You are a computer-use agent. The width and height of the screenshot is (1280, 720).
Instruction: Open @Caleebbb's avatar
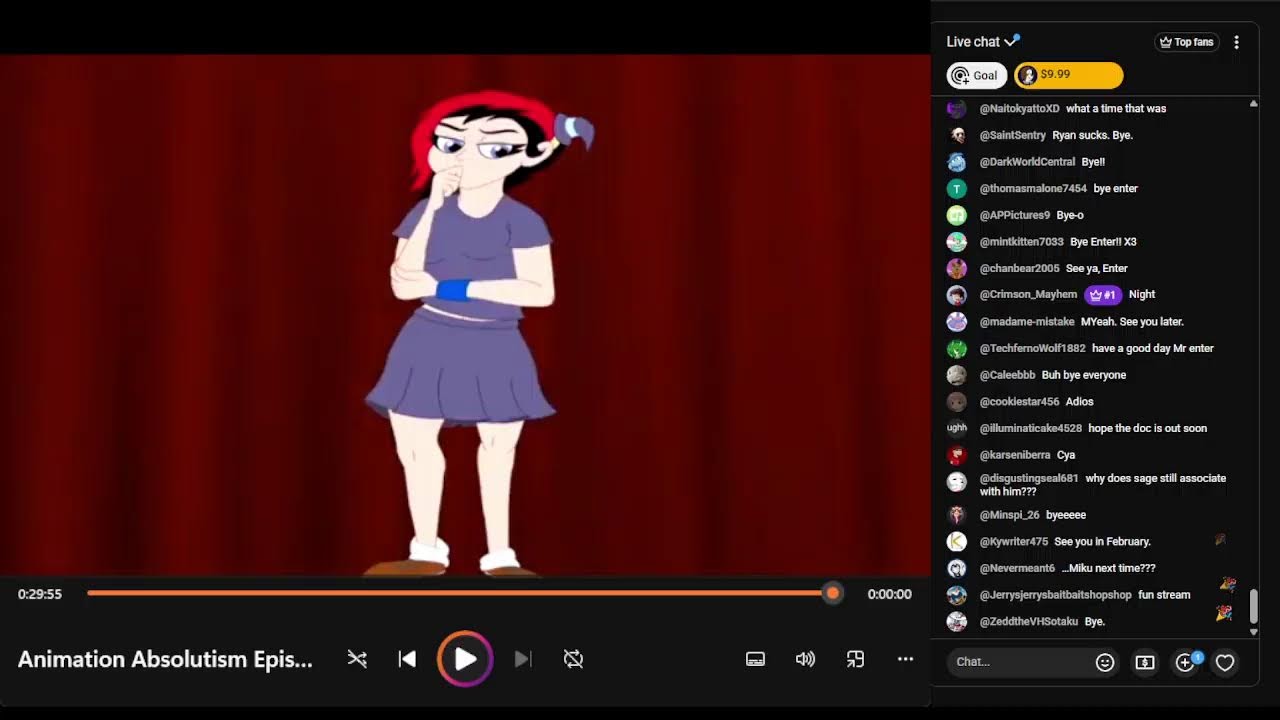coord(957,375)
